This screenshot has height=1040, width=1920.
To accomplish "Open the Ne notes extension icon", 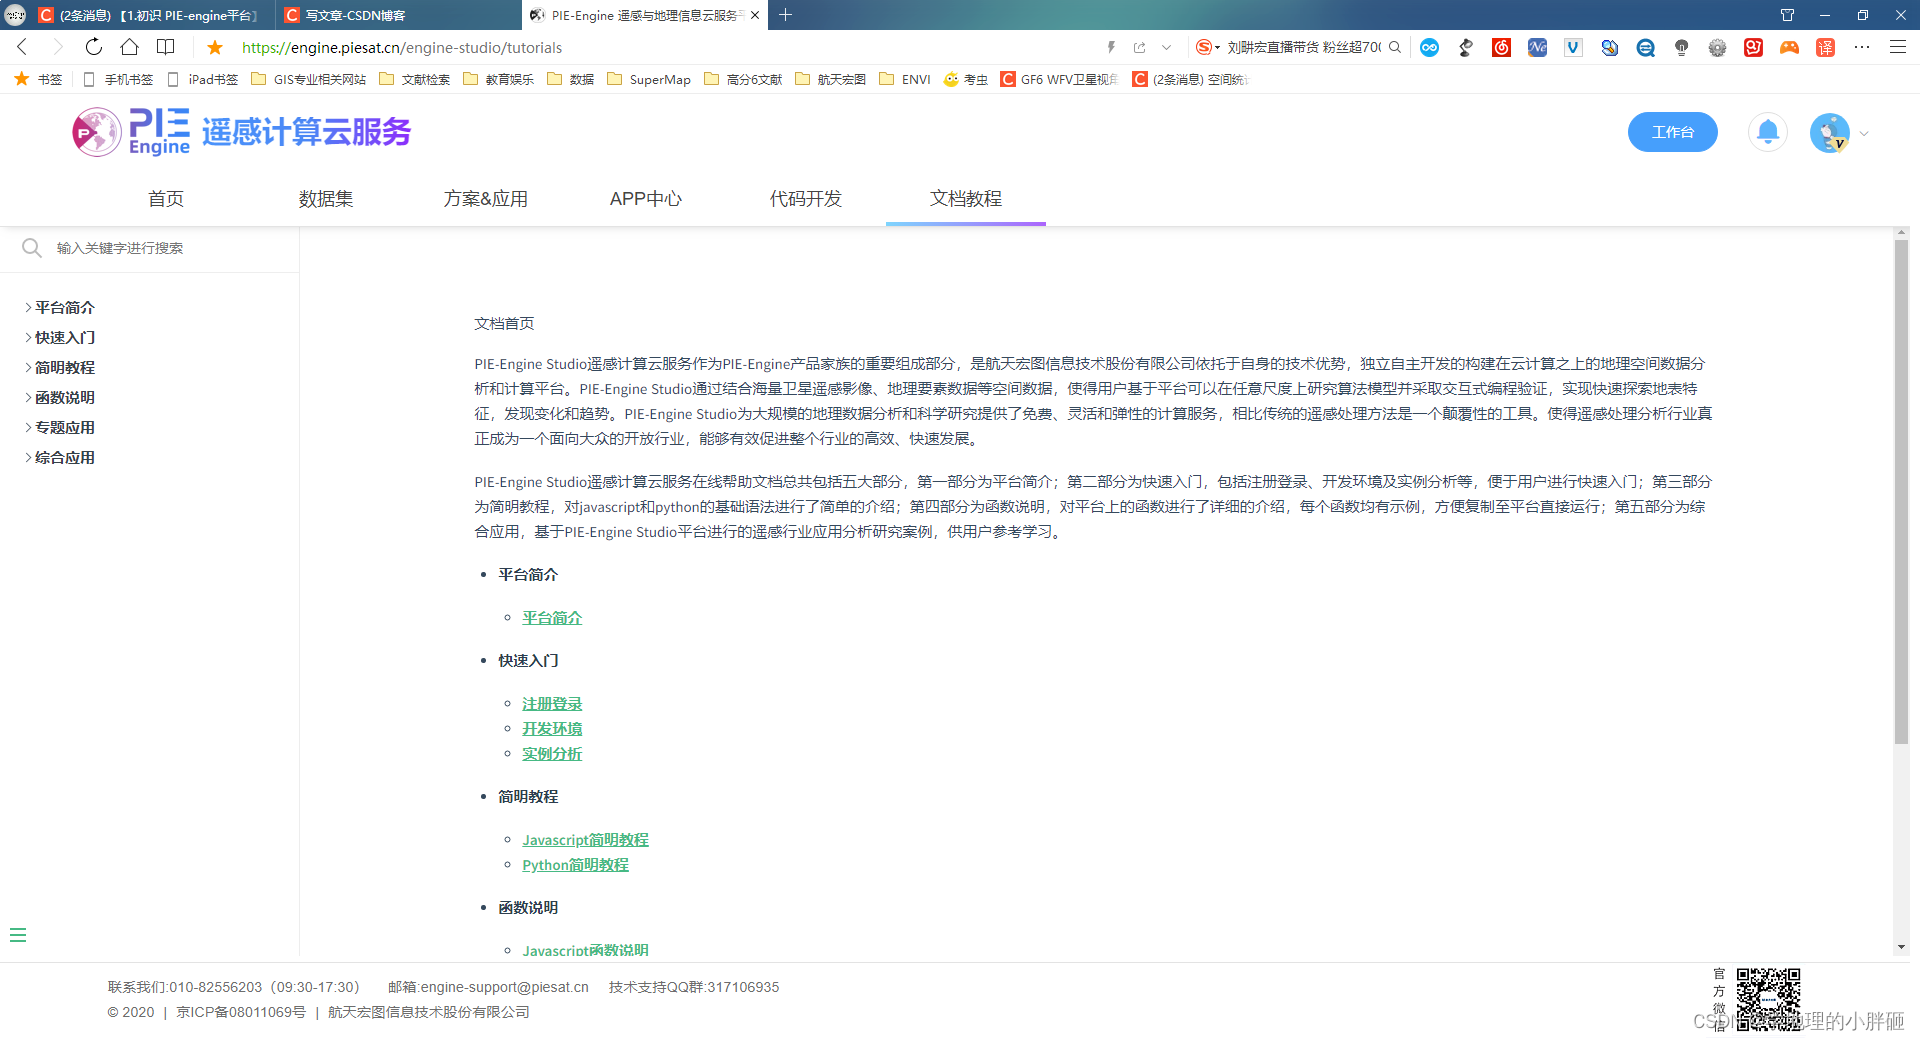I will pyautogui.click(x=1538, y=47).
